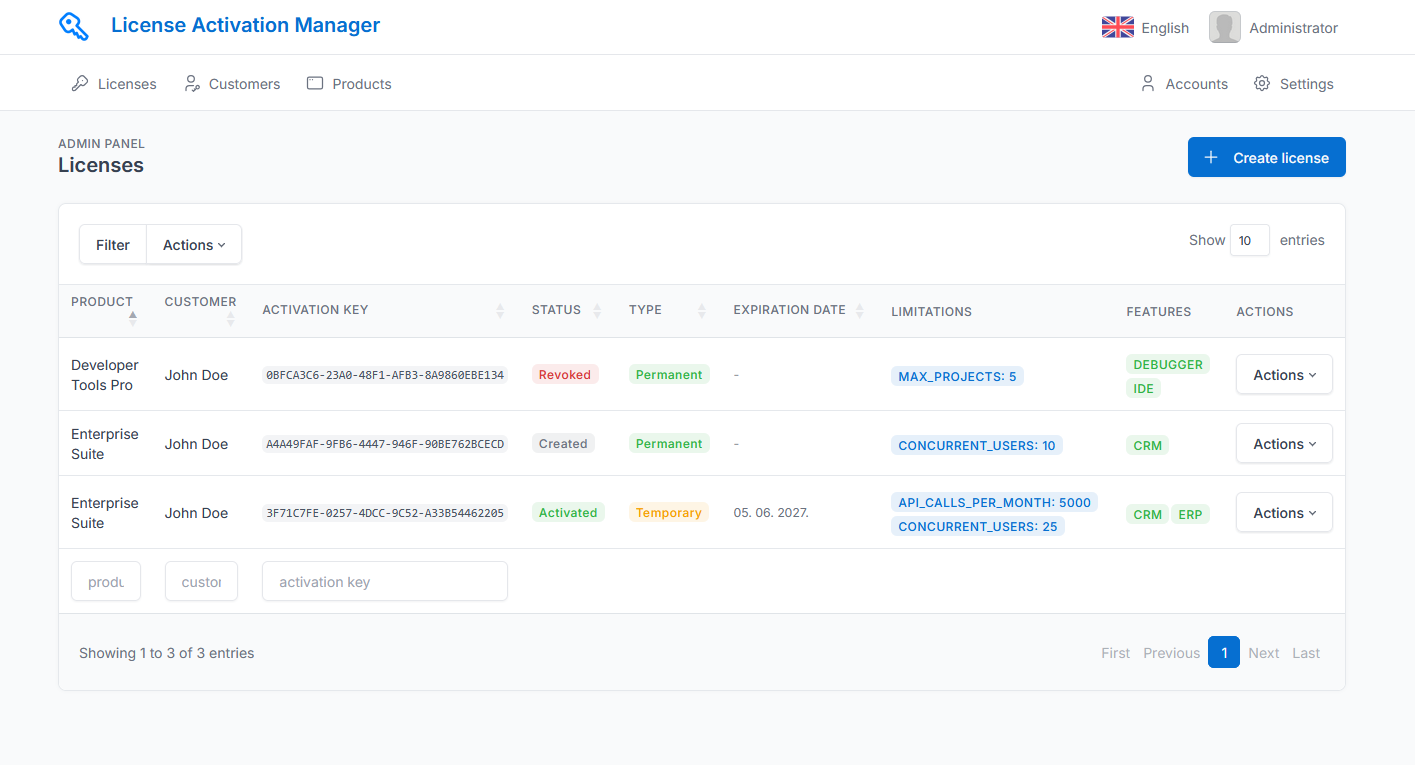The height and width of the screenshot is (765, 1415).
Task: Click the blue key logo icon
Action: pyautogui.click(x=74, y=27)
